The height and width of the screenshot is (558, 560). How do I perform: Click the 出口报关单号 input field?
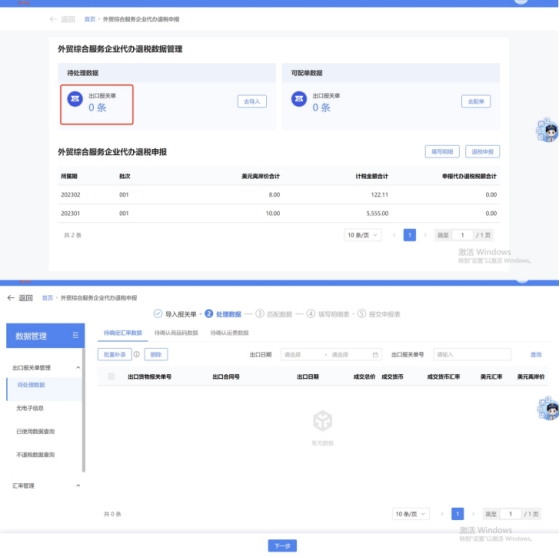click(x=472, y=355)
